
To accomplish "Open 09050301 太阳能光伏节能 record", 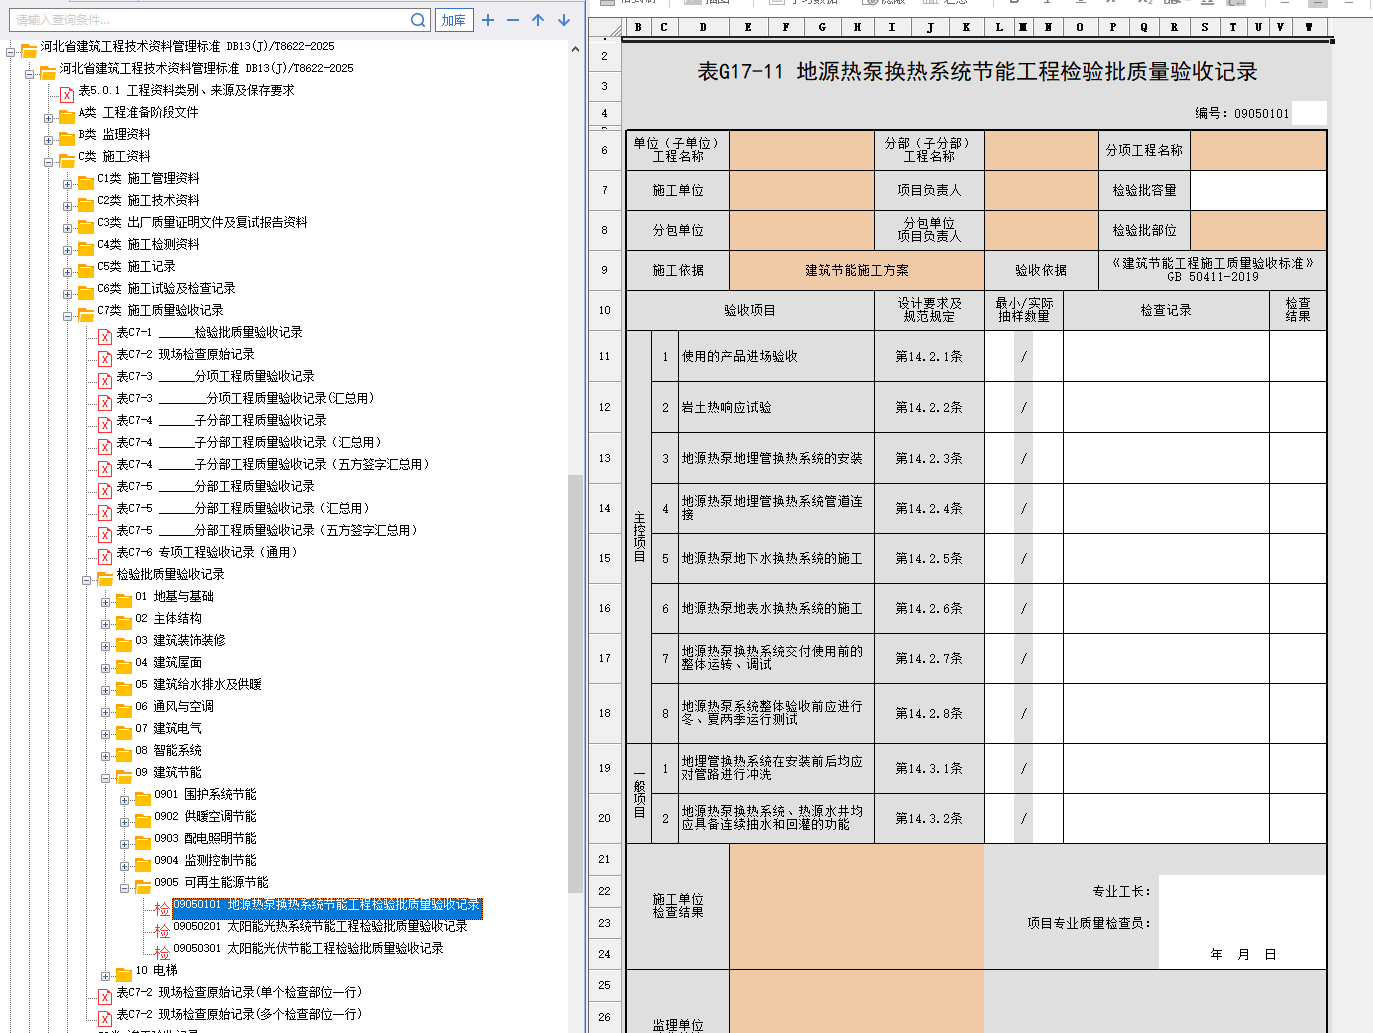I will (307, 948).
